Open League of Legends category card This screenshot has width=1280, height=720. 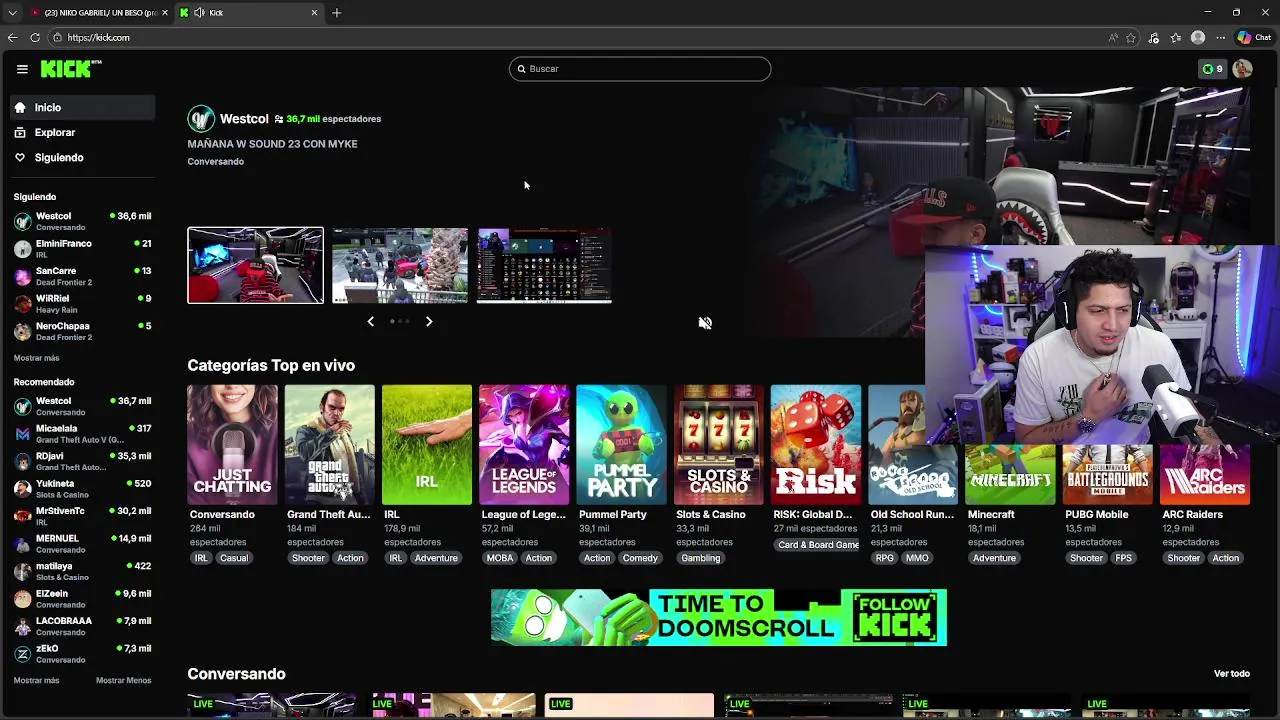pyautogui.click(x=524, y=445)
